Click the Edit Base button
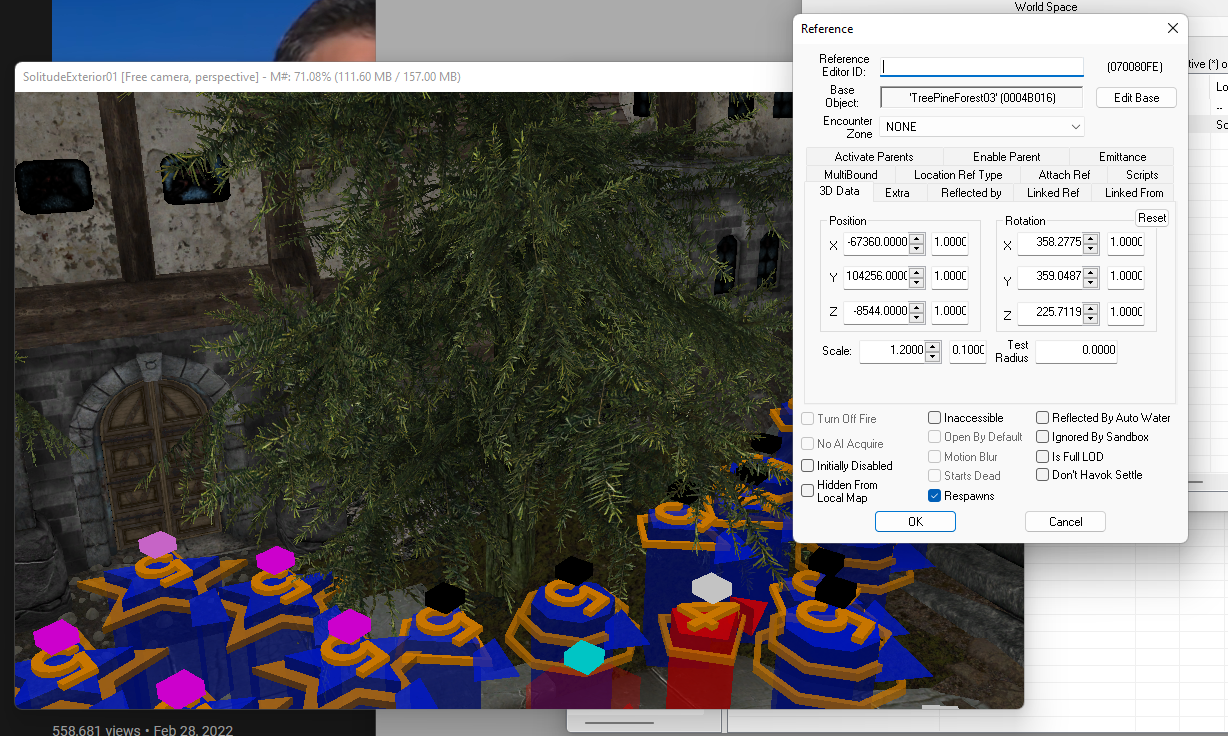Screen dimensions: 1228x736 point(1136,98)
